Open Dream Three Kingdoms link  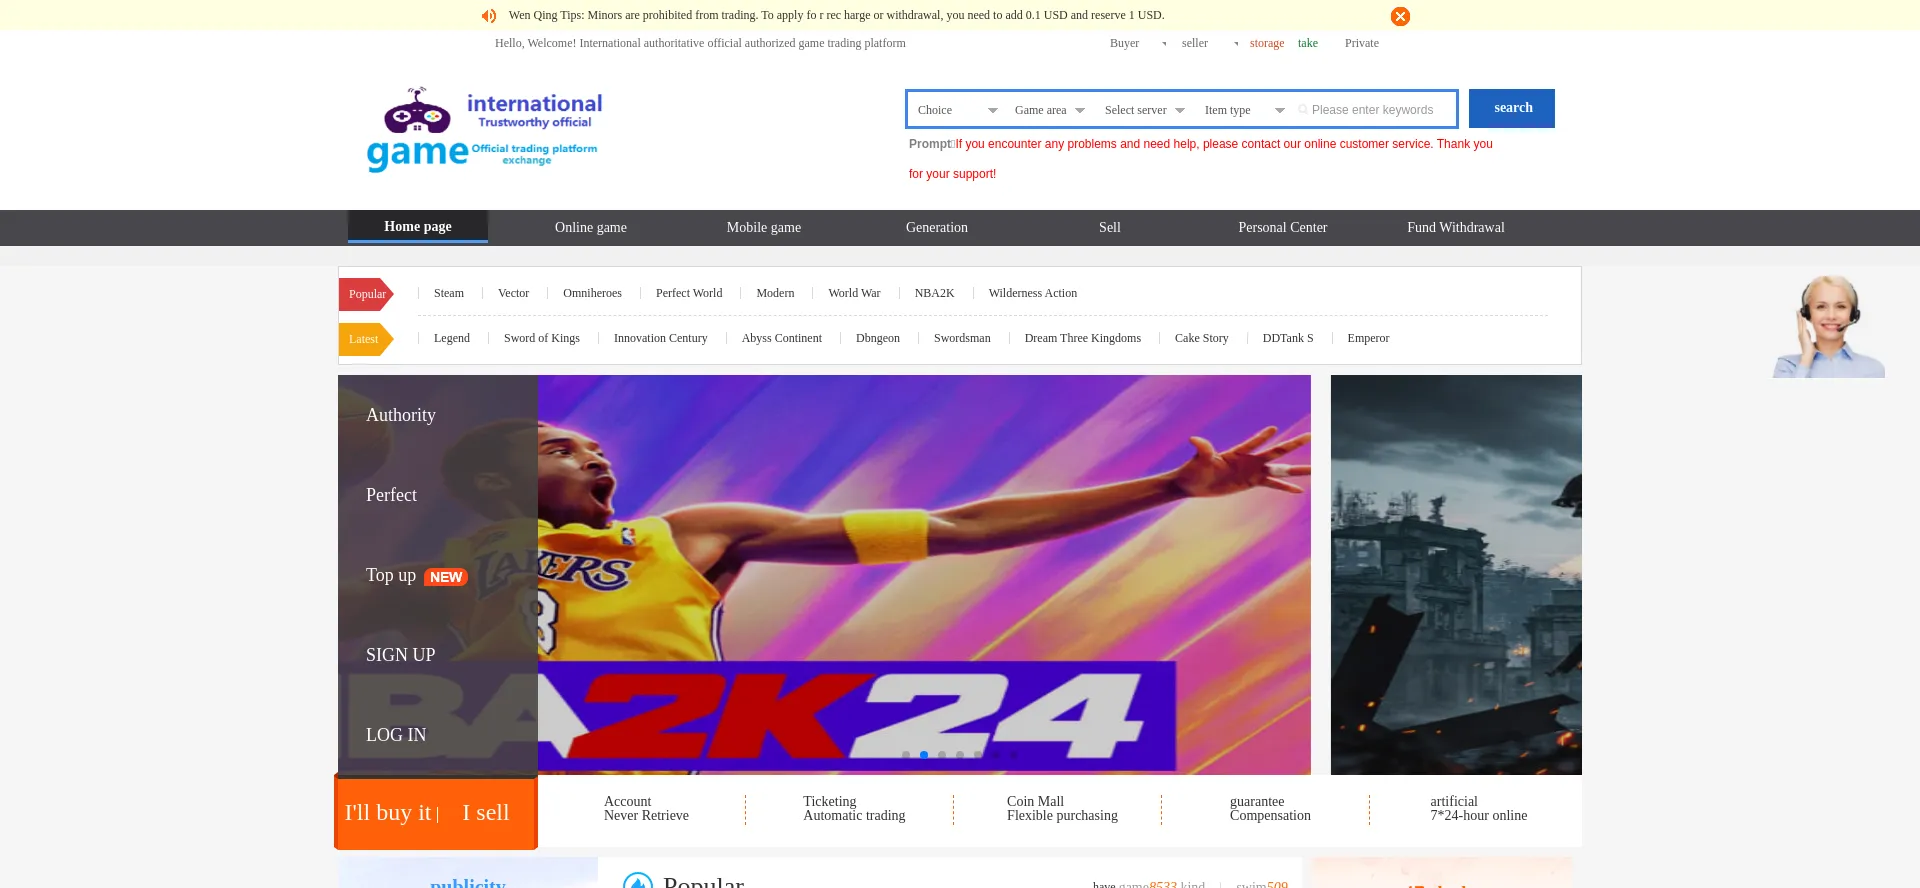[x=1083, y=338]
